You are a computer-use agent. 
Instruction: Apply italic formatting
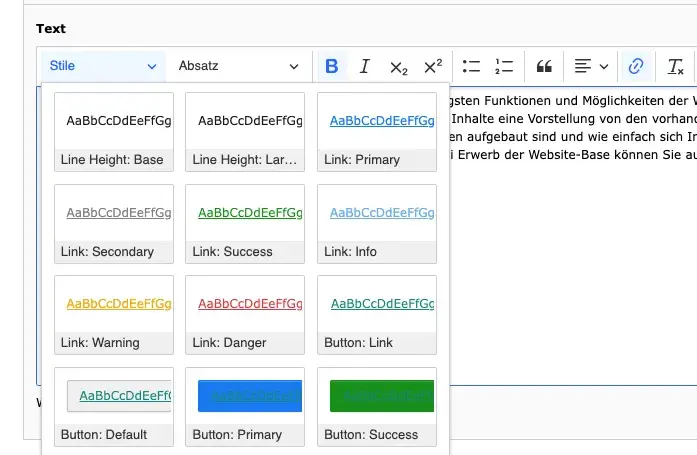tap(365, 67)
